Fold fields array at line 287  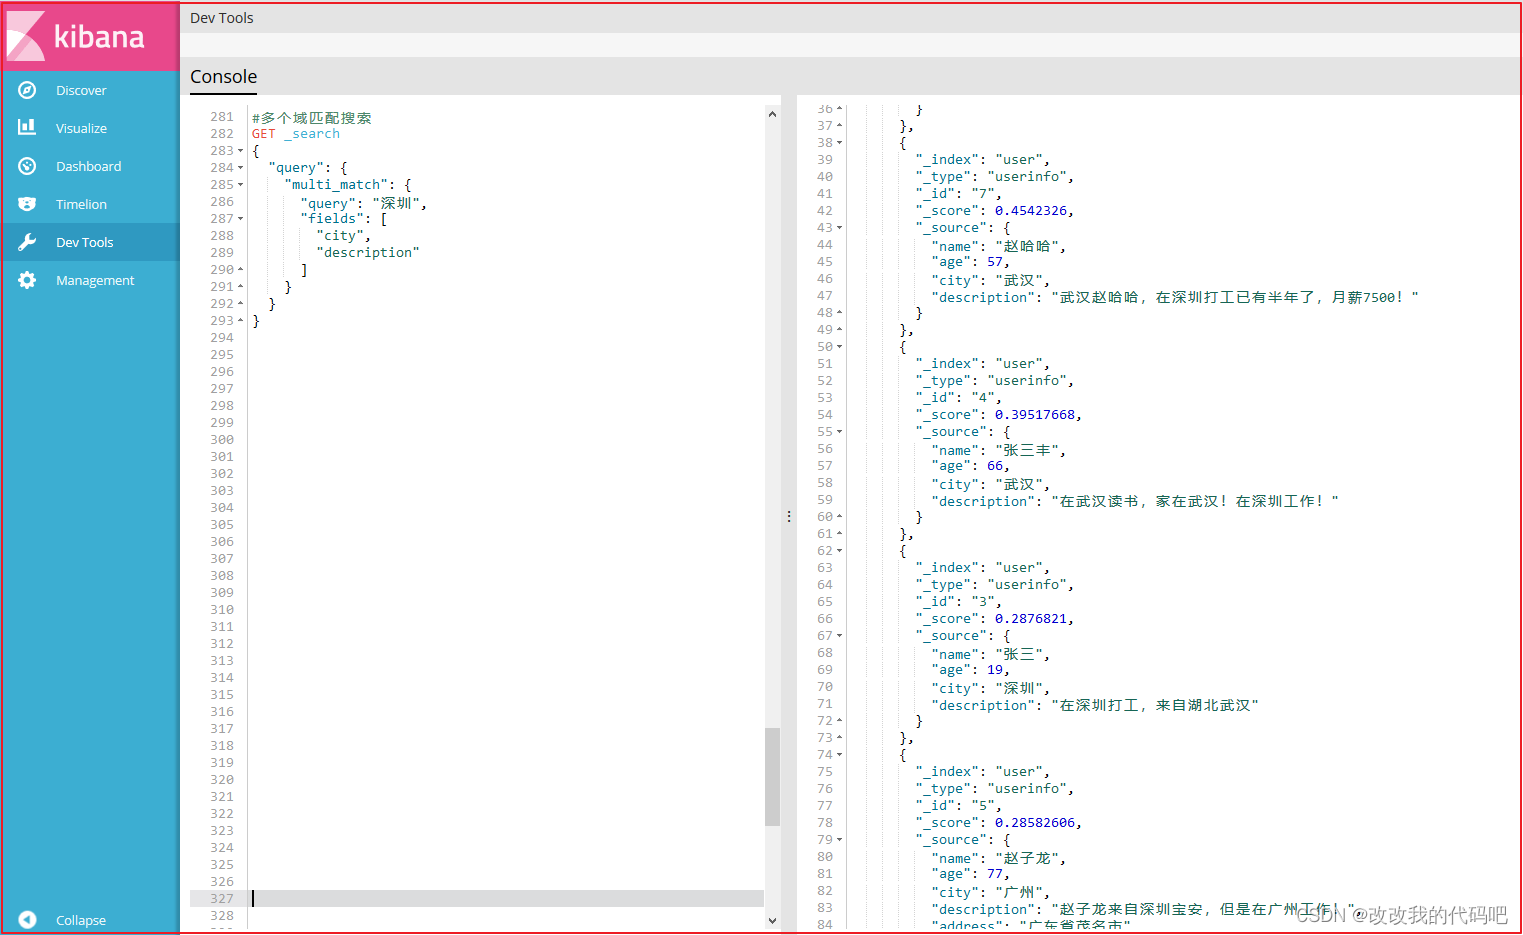pyautogui.click(x=240, y=219)
